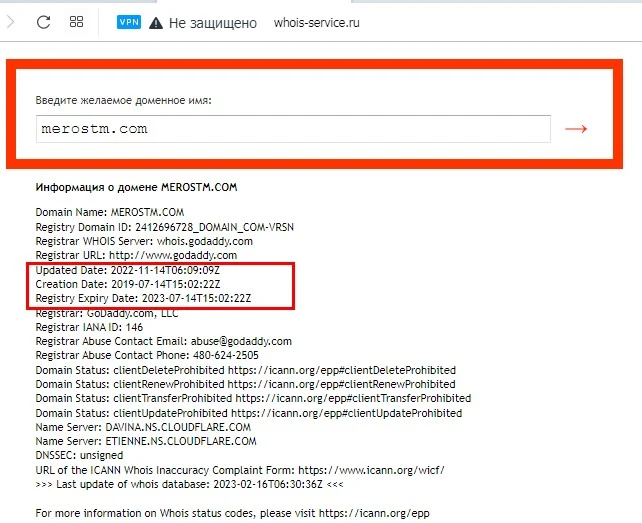Click the abuse phone 480-624-2505
Viewport: 642px width, 523px height.
click(x=226, y=355)
